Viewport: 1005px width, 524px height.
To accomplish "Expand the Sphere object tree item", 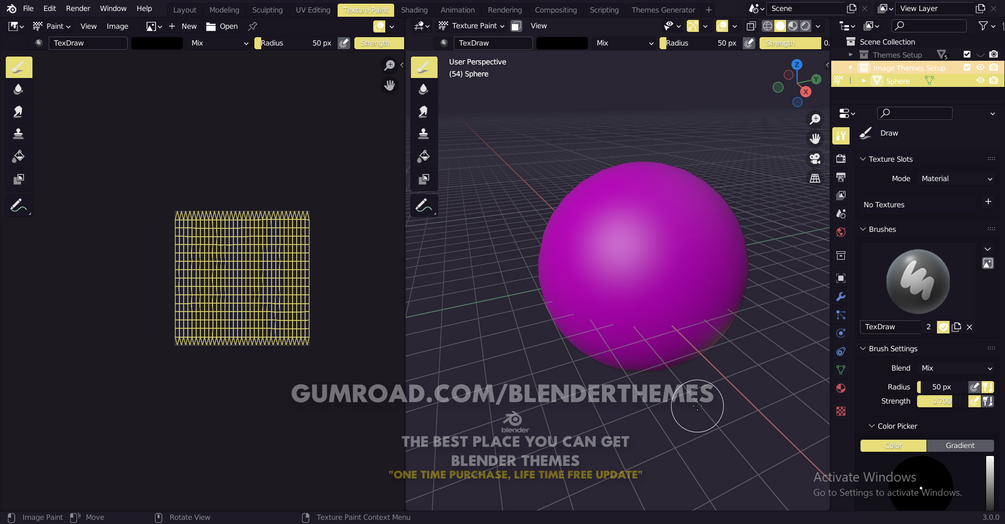I will click(x=863, y=81).
